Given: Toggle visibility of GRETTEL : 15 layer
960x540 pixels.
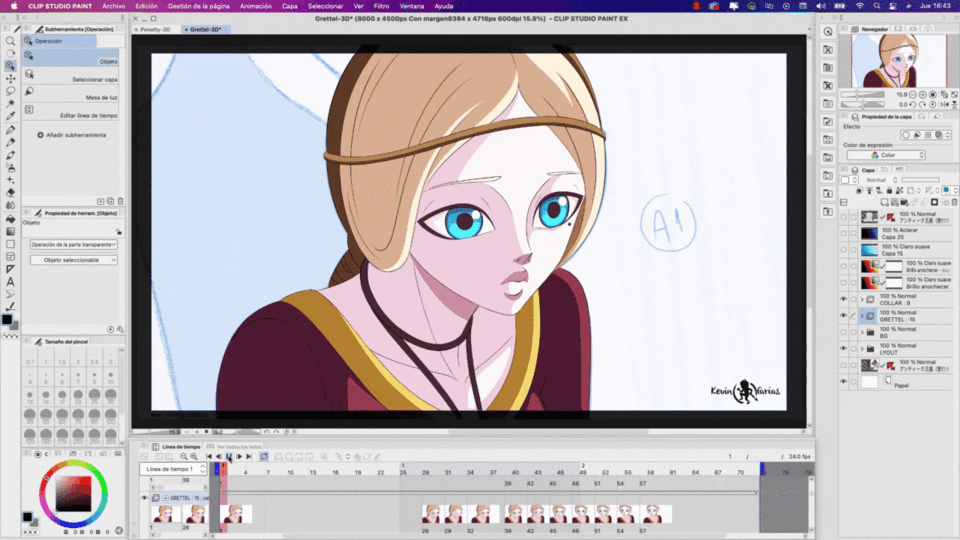Looking at the screenshot, I should [844, 316].
